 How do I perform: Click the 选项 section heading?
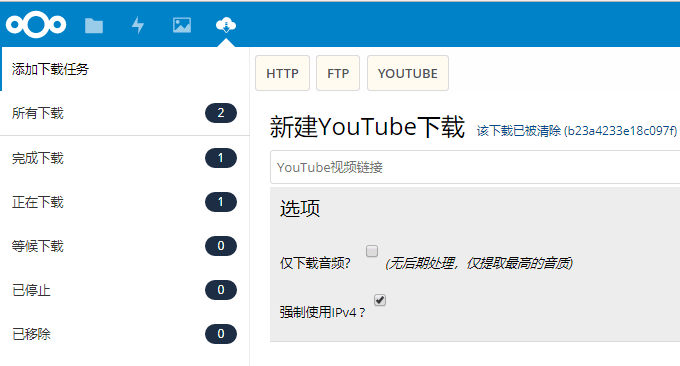click(x=300, y=209)
